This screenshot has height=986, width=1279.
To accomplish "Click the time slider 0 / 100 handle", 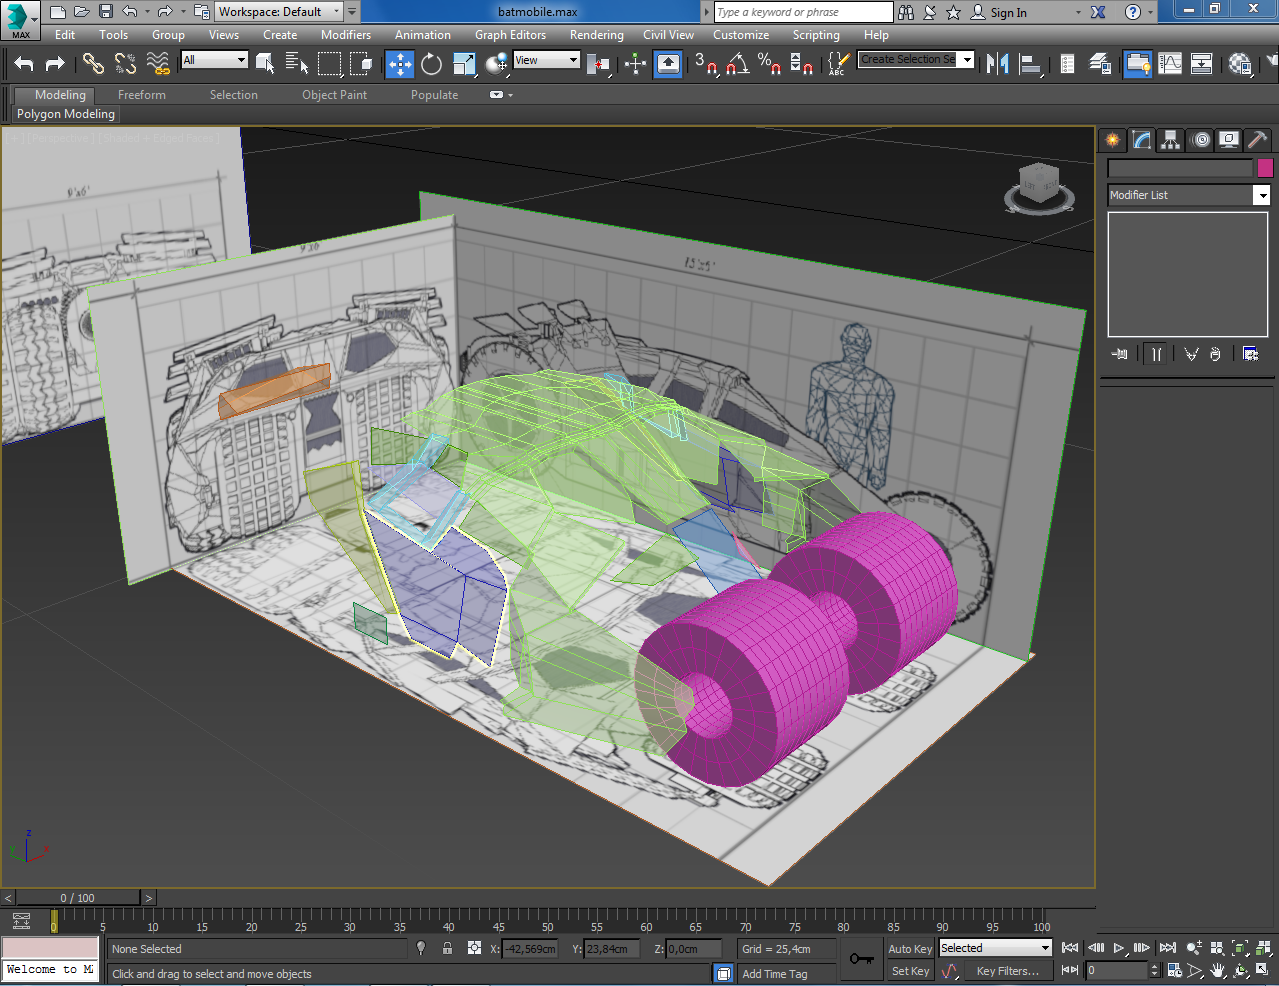I will point(78,898).
